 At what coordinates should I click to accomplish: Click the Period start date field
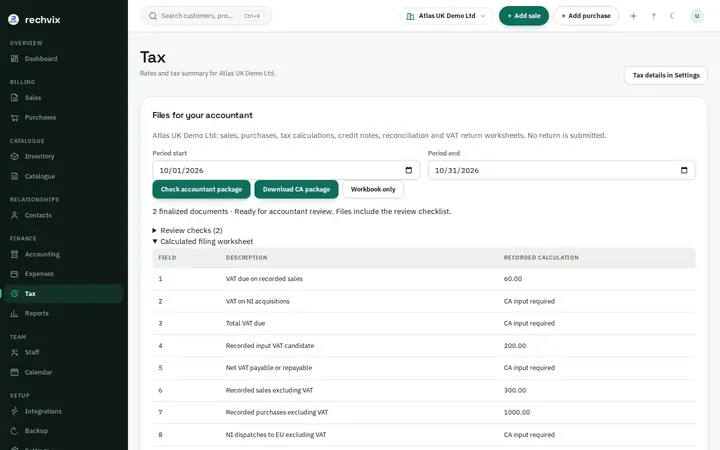pyautogui.click(x=286, y=170)
